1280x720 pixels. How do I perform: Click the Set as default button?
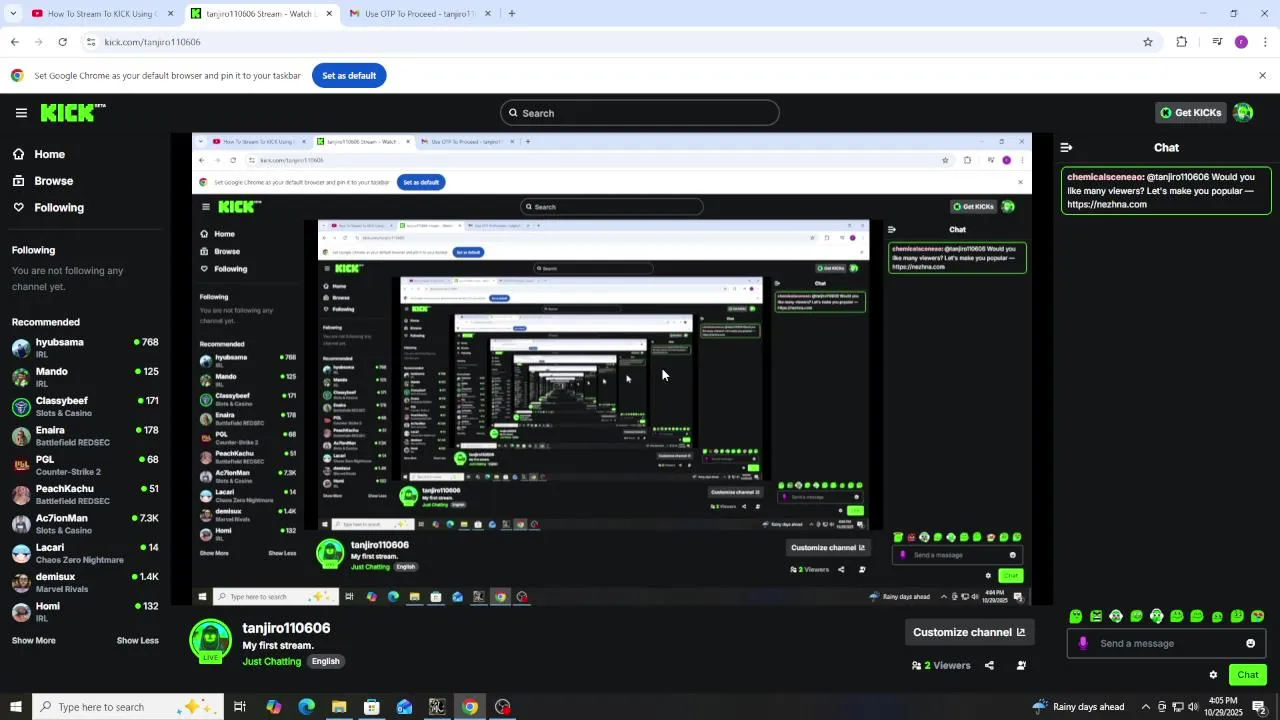pos(349,76)
